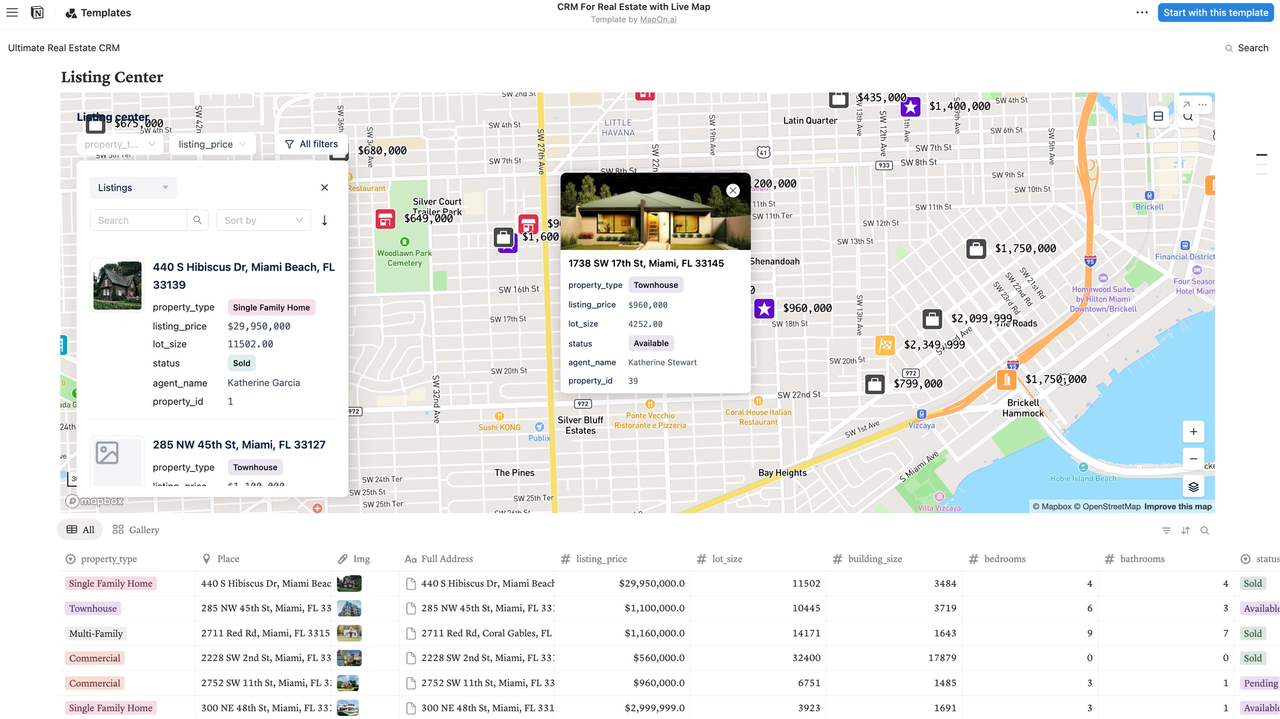Toggle sort direction arrow in Listings panel
1280x719 pixels.
[x=324, y=220]
